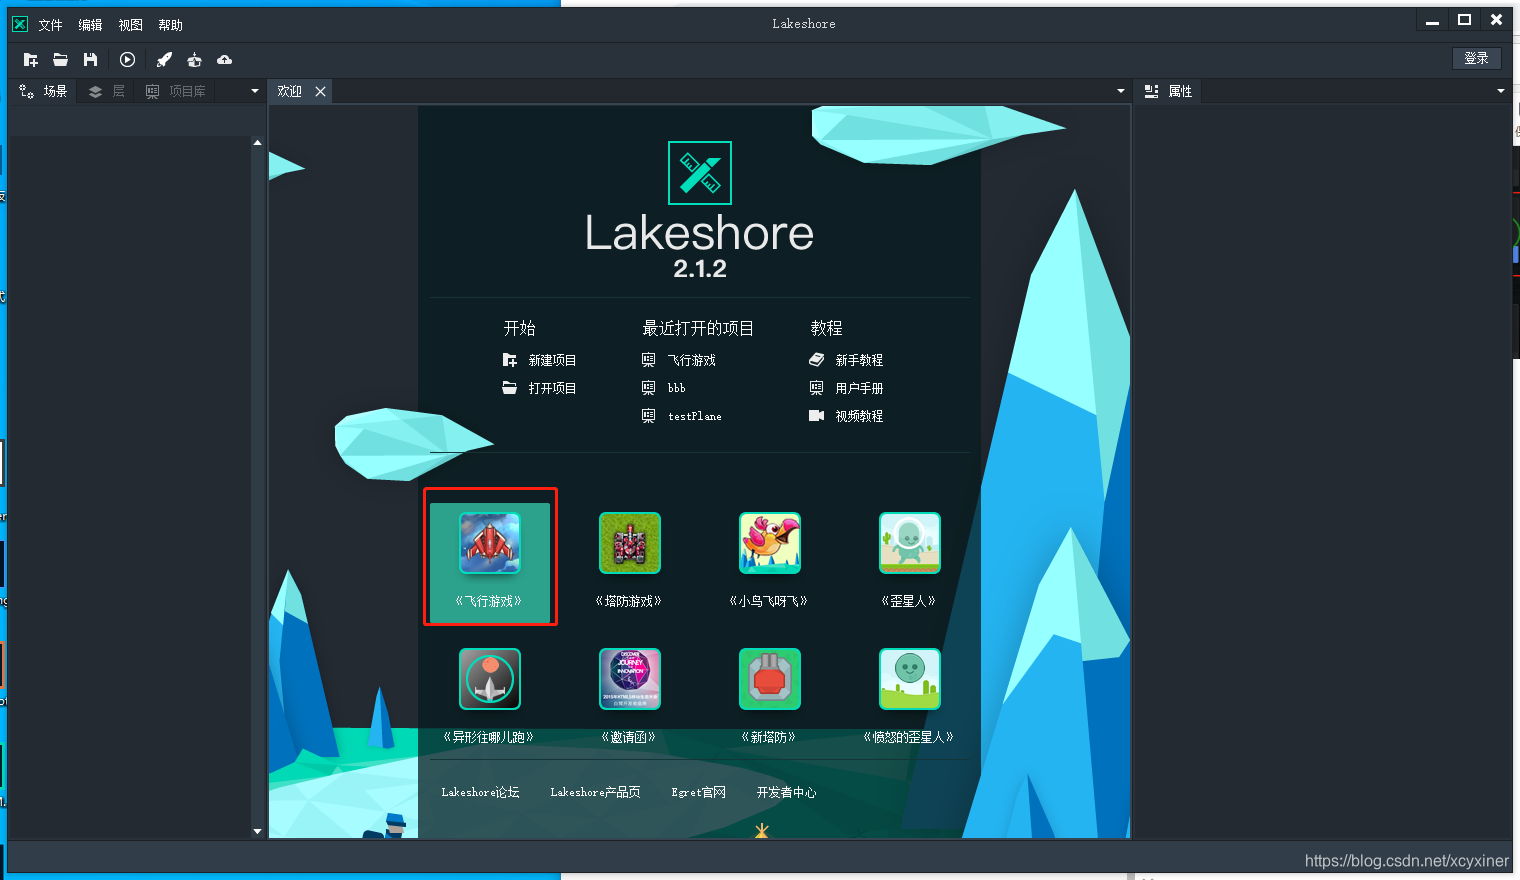This screenshot has height=880, width=1520.
Task: Open the 《飞行游戏》 sample game thumbnail
Action: [x=490, y=543]
